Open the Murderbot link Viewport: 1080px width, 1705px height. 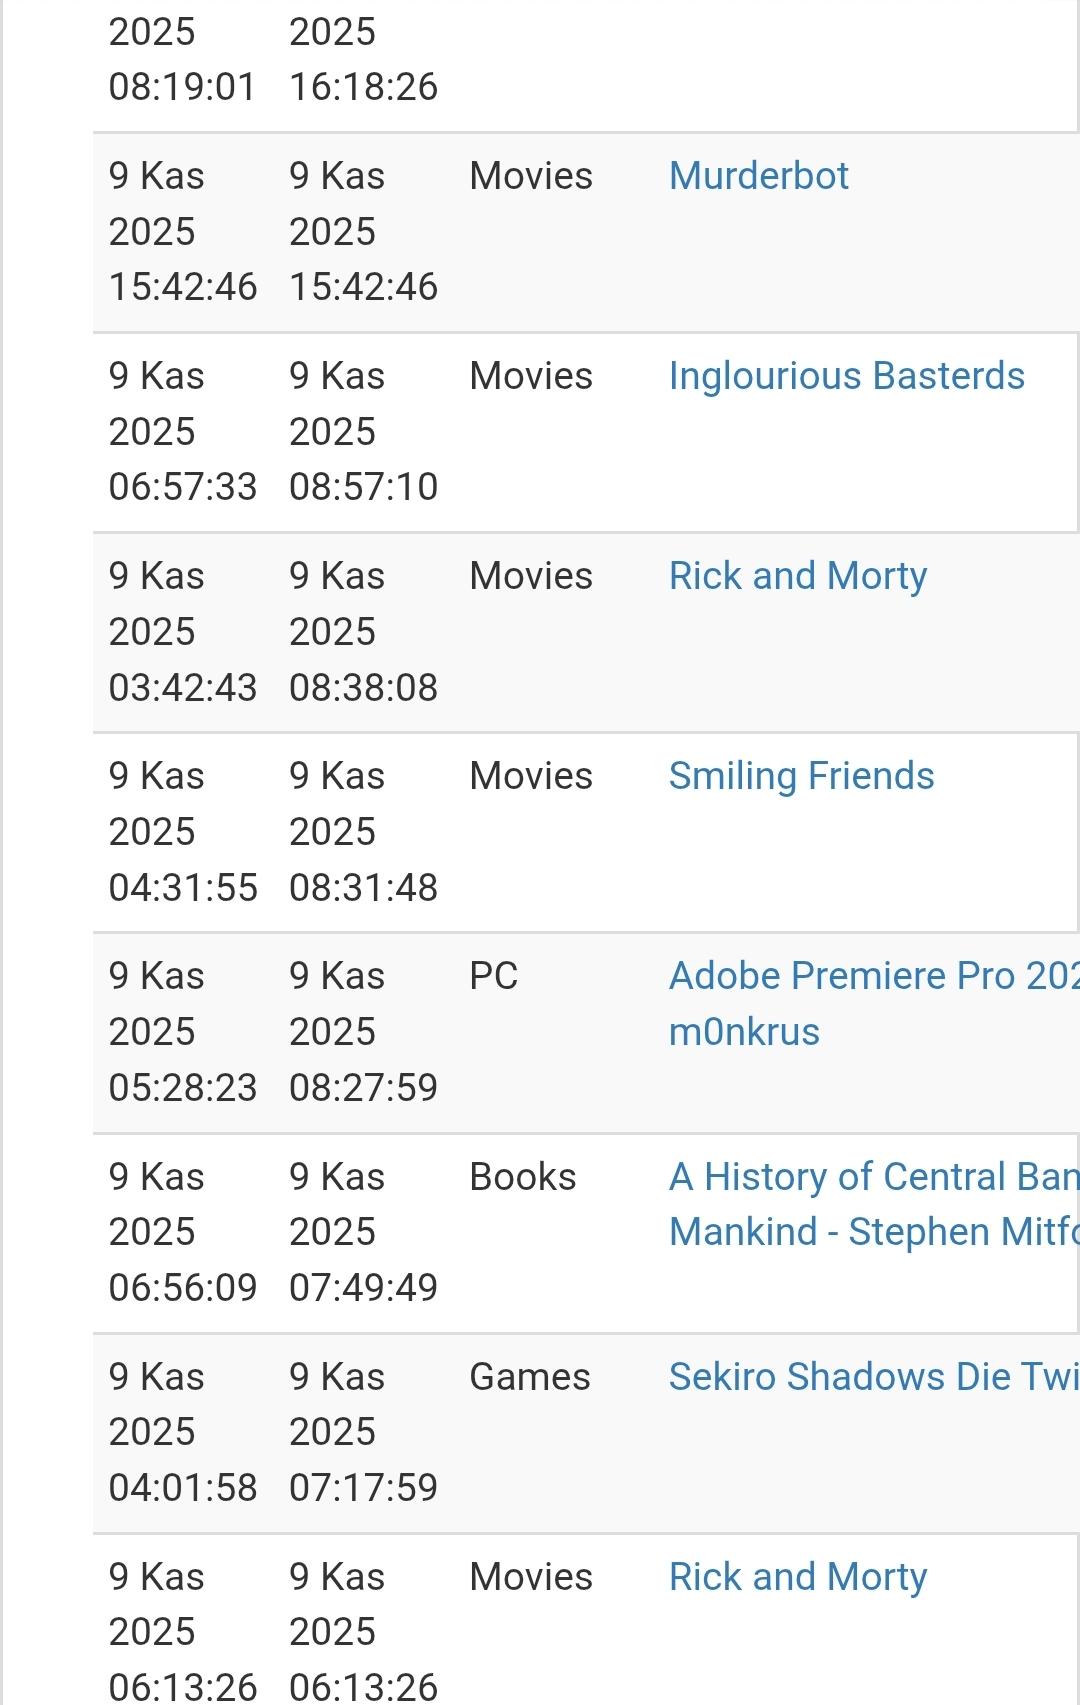click(758, 176)
